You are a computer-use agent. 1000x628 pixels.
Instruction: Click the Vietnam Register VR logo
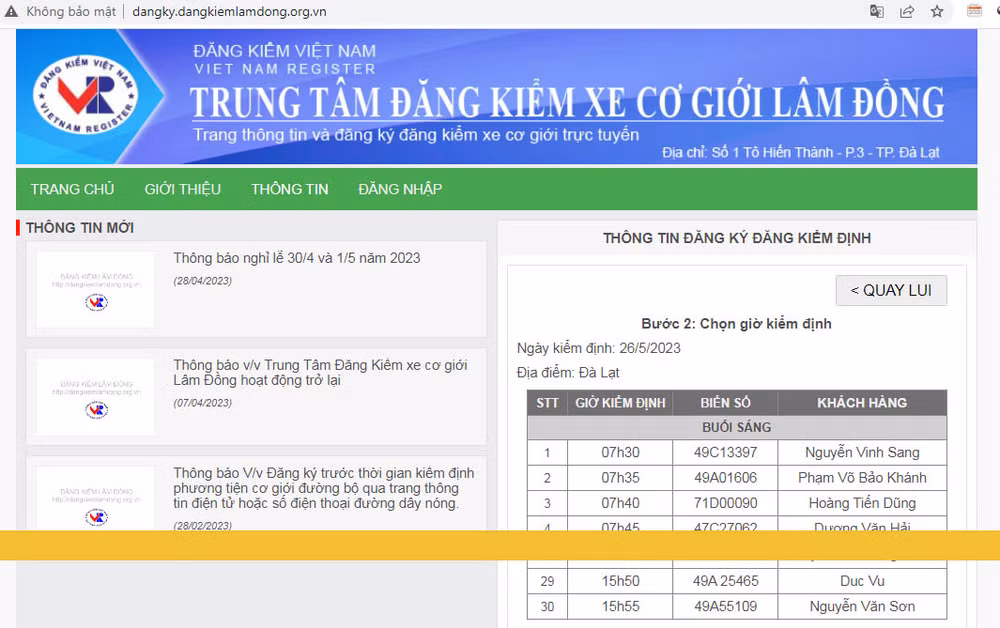point(85,95)
